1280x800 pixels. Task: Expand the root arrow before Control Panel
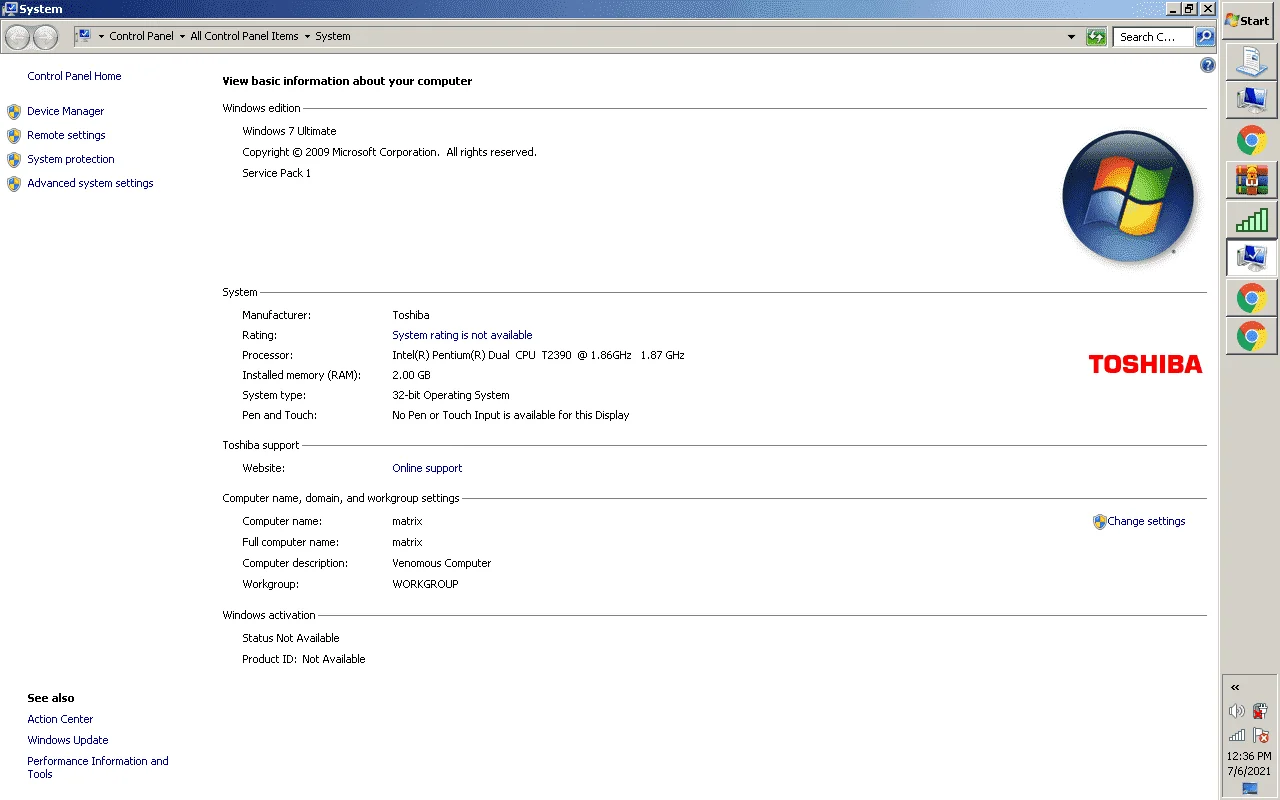tap(101, 37)
